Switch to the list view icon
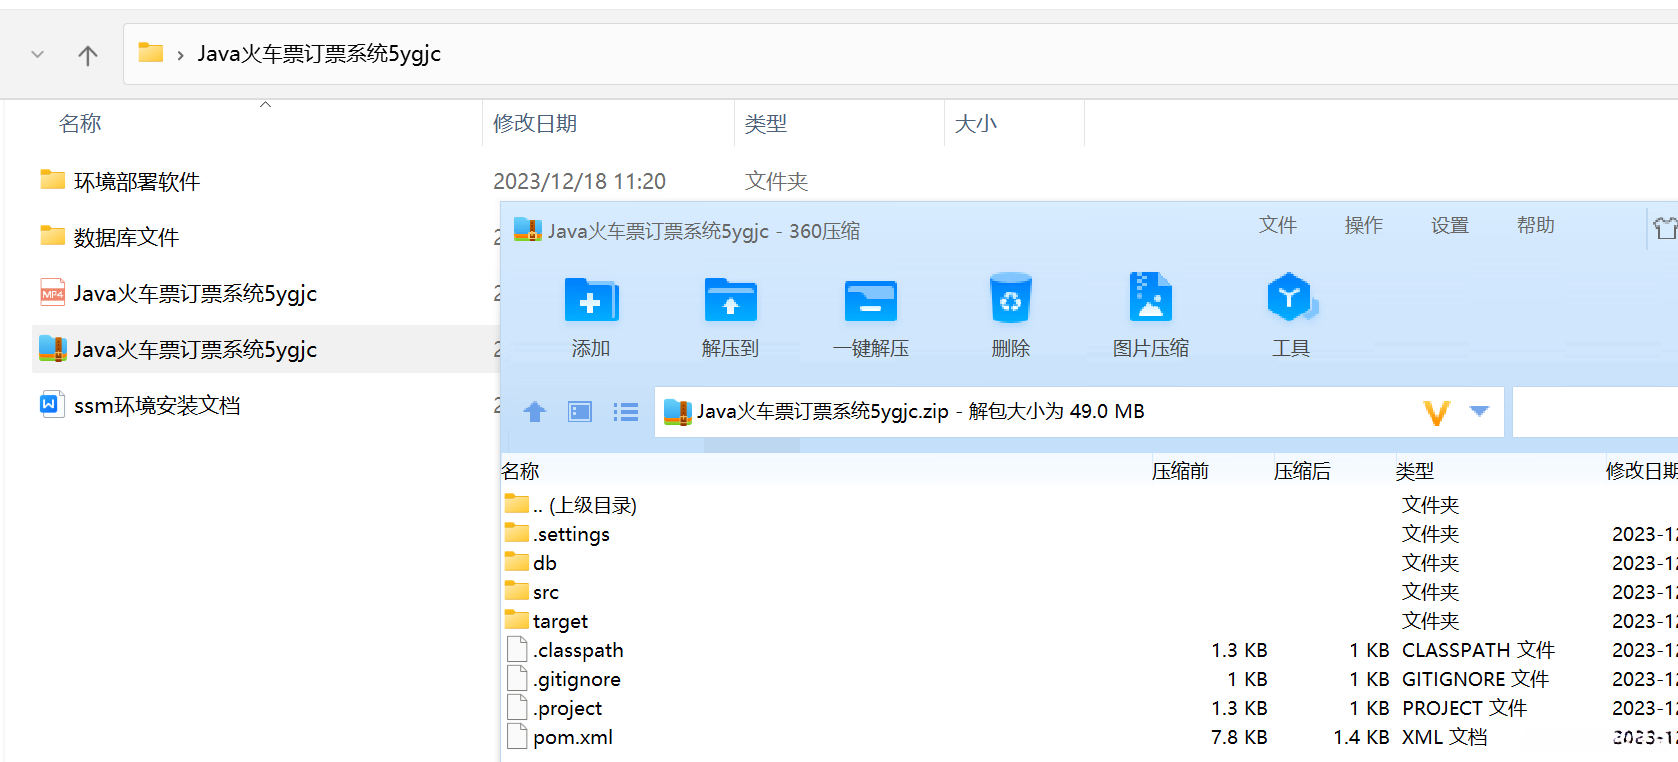 point(626,412)
